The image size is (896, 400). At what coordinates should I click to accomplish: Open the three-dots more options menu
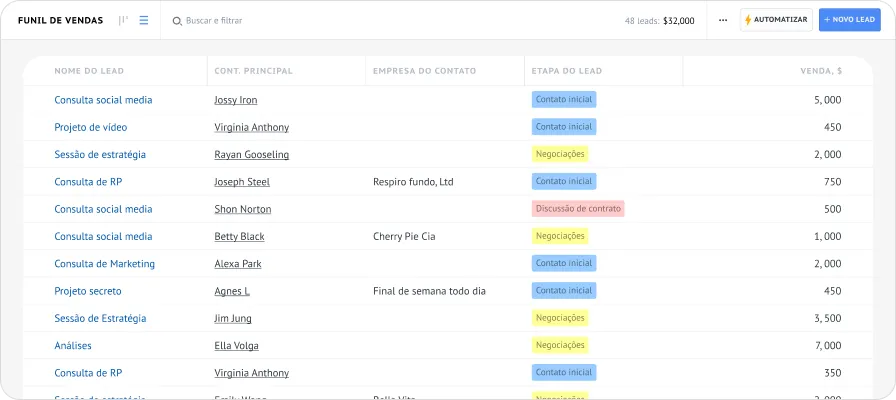coord(723,21)
